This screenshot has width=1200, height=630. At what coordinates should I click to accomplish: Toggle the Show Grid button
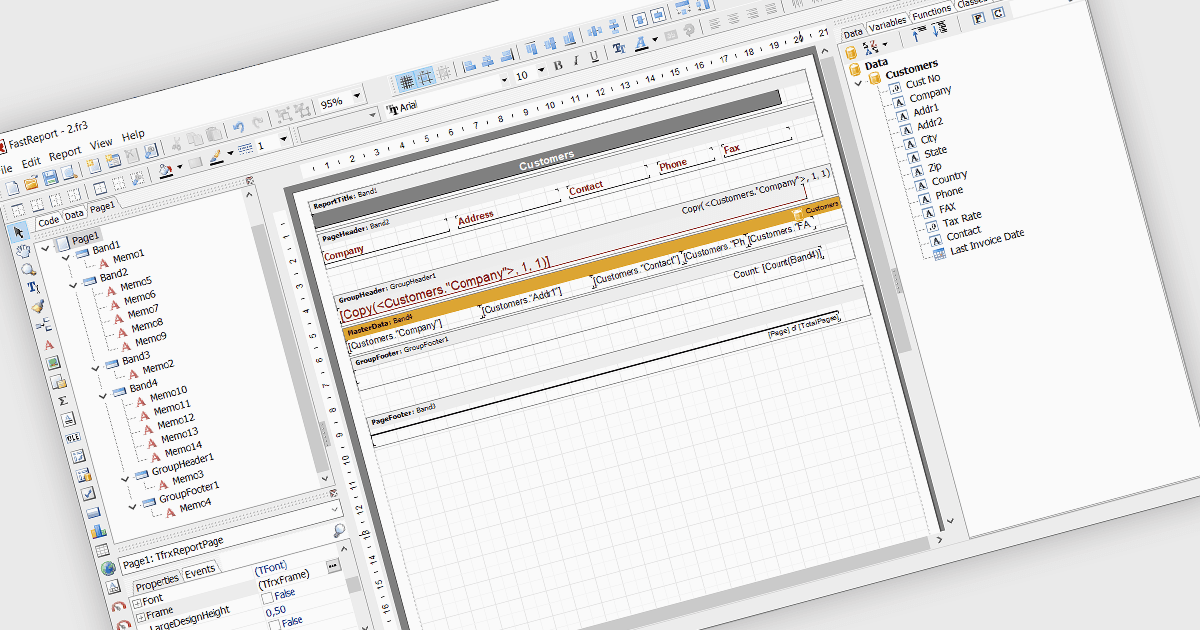[407, 80]
